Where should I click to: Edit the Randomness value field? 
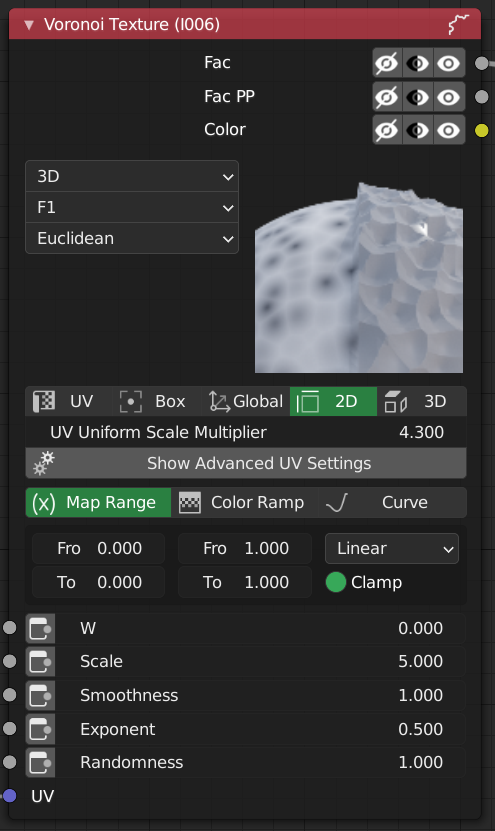pos(260,763)
